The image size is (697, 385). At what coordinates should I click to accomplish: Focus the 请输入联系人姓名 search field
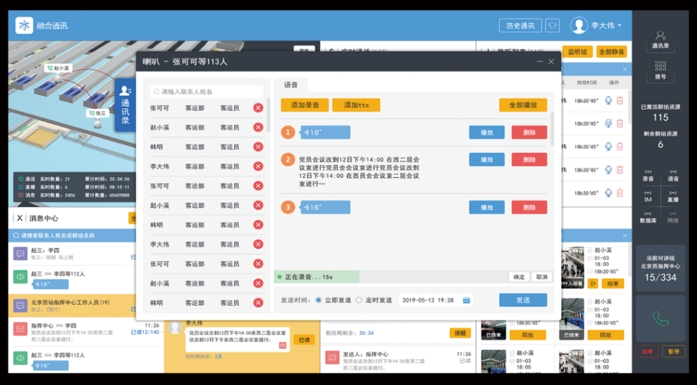[207, 92]
